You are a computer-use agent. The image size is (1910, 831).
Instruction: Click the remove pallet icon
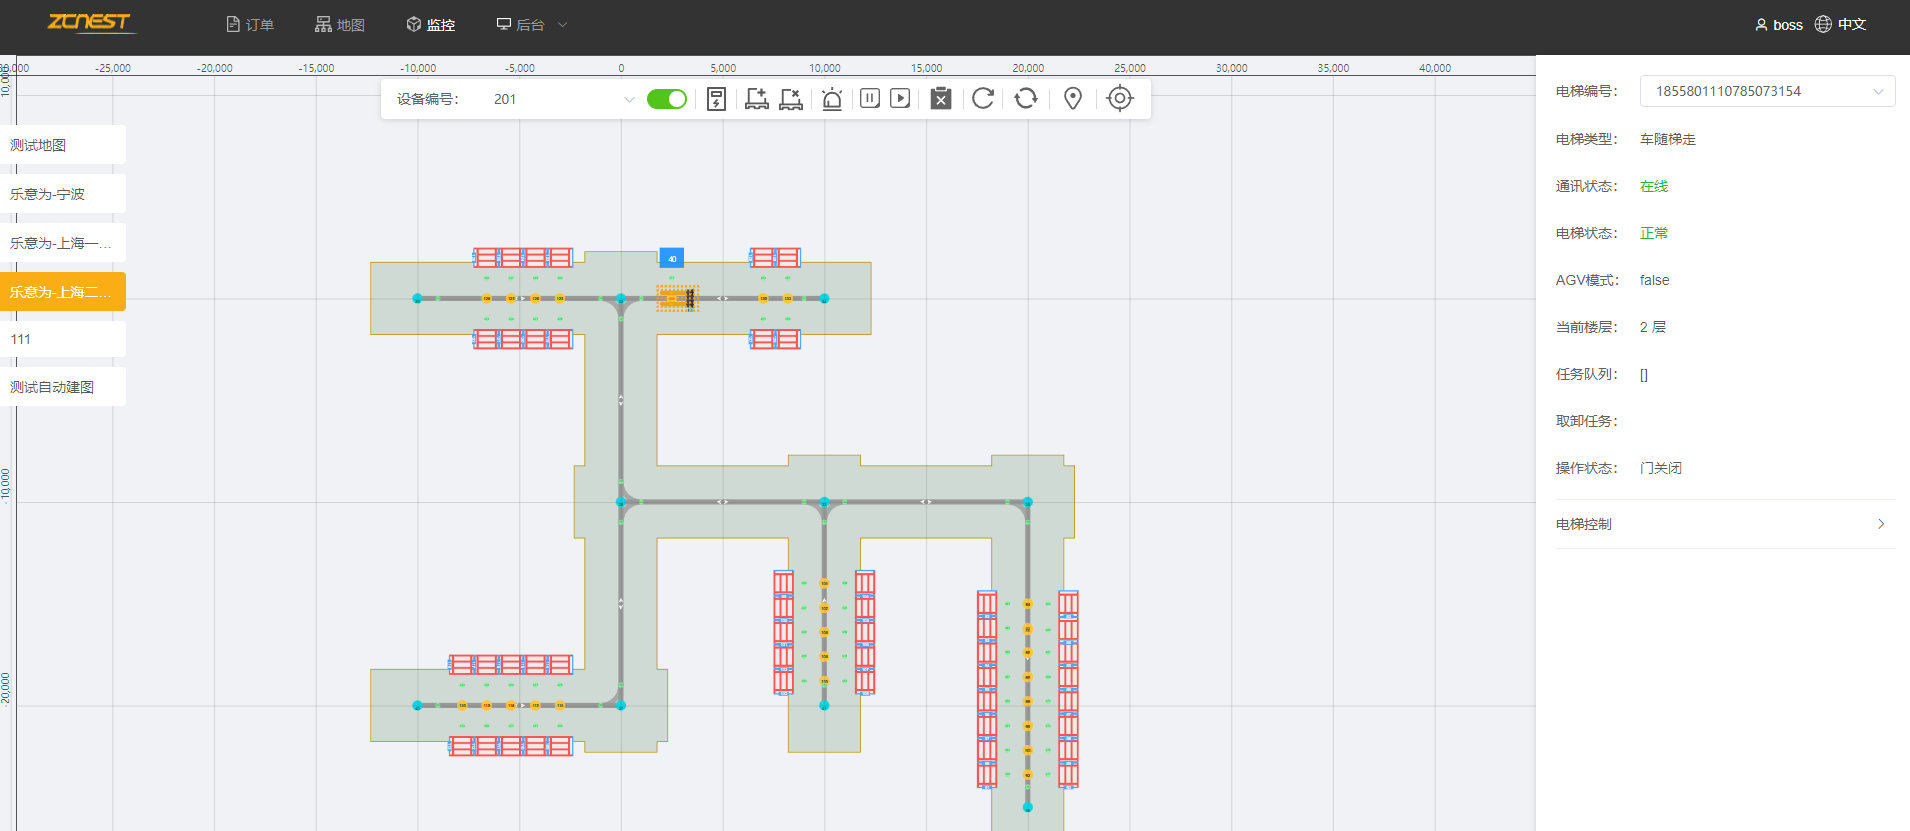coord(791,99)
